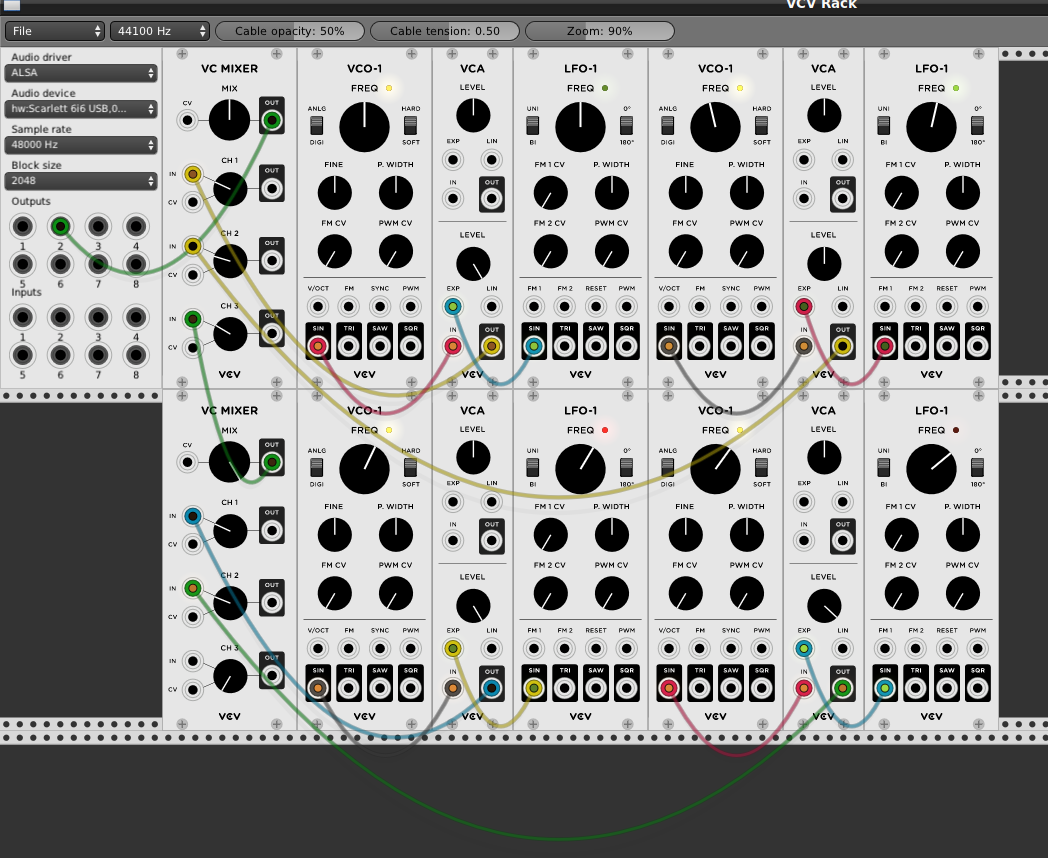This screenshot has width=1048, height=858.
Task: Click the top rack's VC MIXER title
Action: [229, 69]
